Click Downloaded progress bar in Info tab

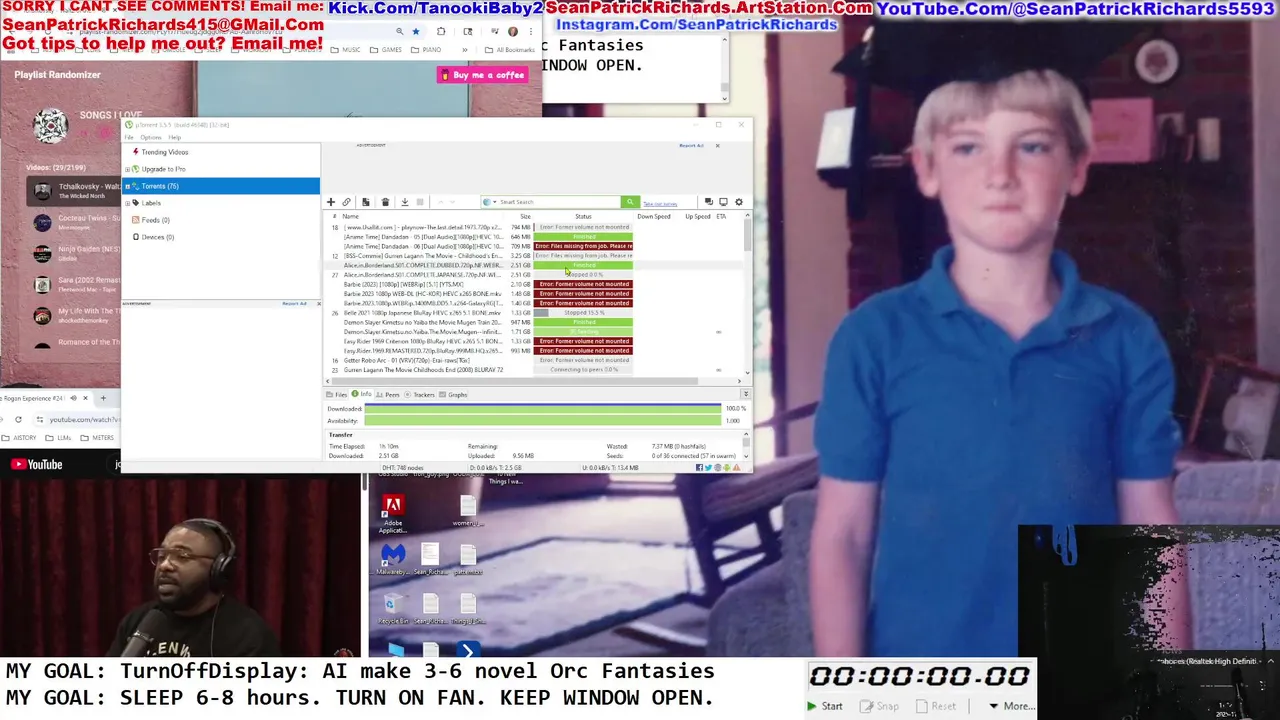[x=543, y=408]
